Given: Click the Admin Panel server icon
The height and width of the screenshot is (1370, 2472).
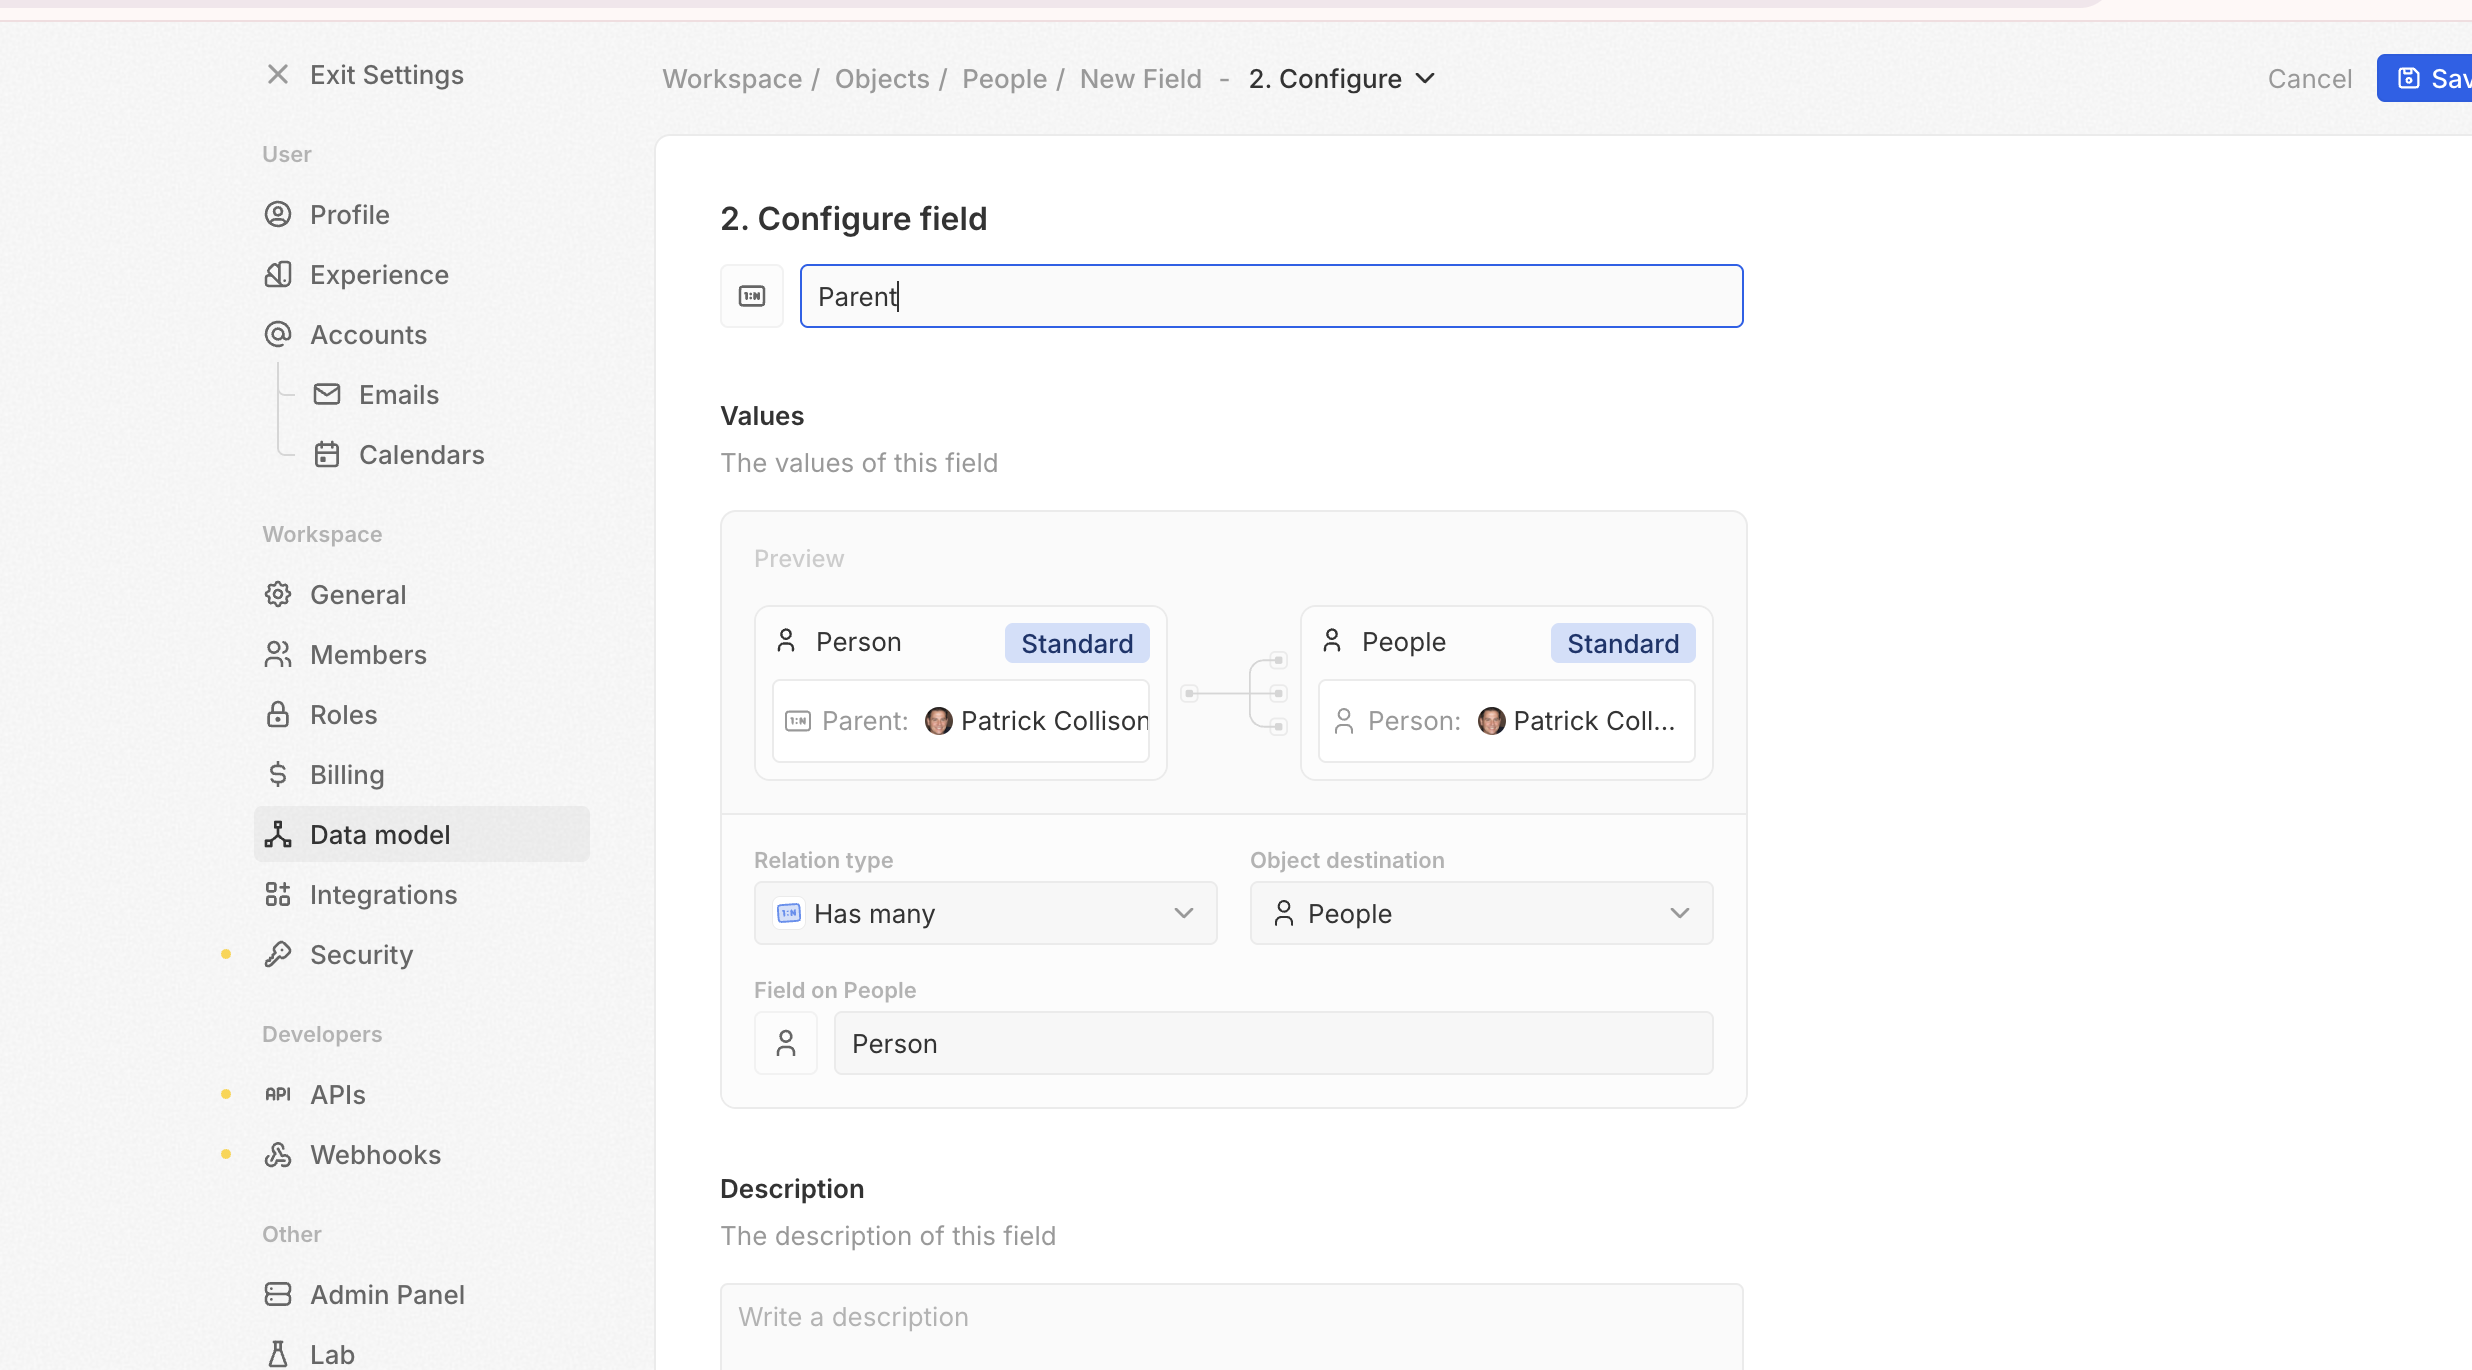Looking at the screenshot, I should 278,1295.
